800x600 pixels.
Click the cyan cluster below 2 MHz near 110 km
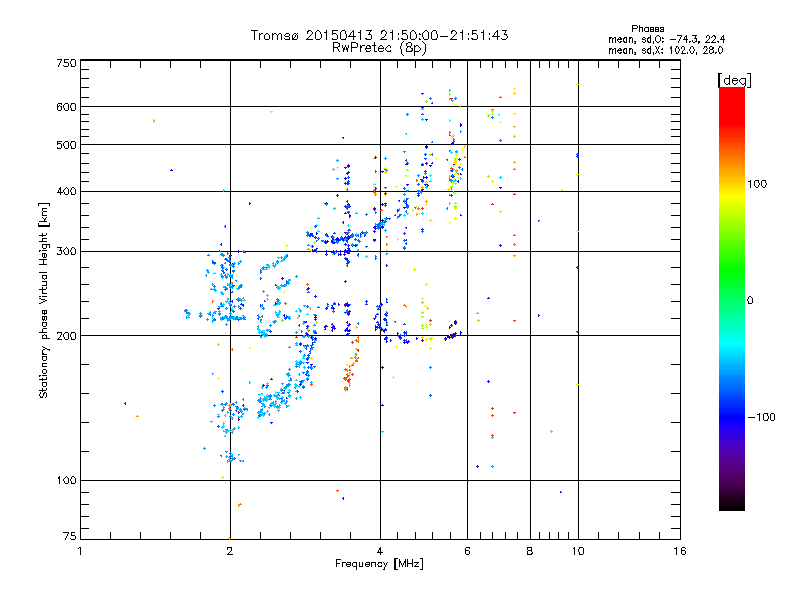point(232,457)
